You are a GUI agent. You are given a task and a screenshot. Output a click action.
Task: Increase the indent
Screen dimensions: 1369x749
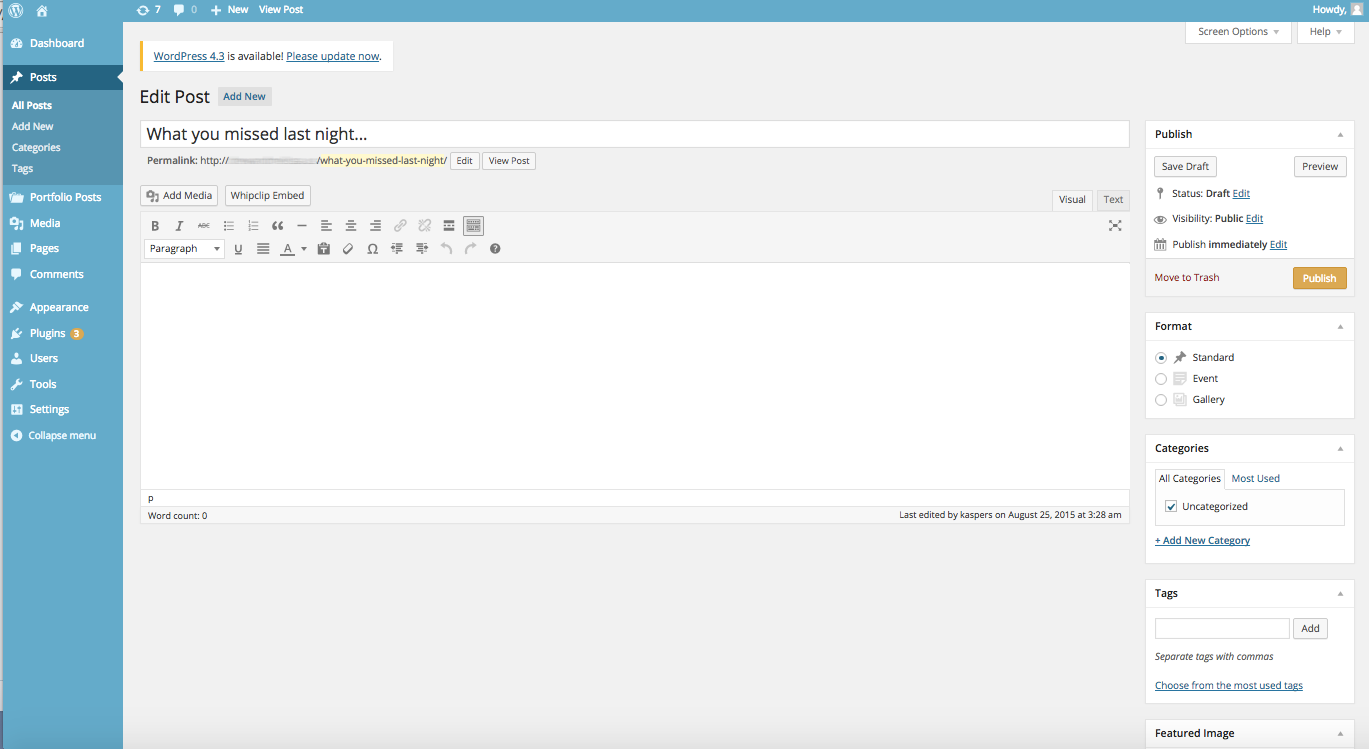click(x=421, y=249)
